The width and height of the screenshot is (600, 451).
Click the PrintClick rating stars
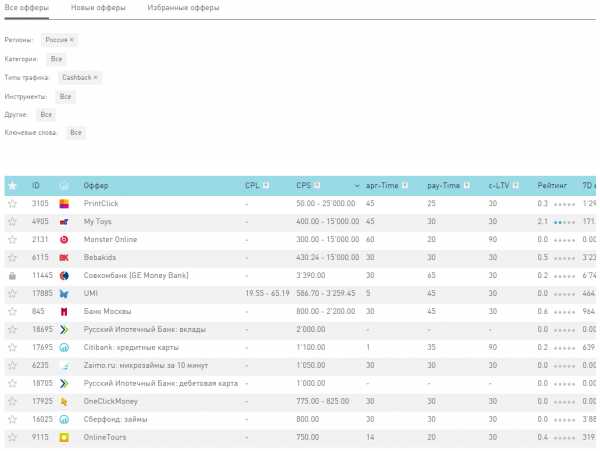click(x=564, y=204)
